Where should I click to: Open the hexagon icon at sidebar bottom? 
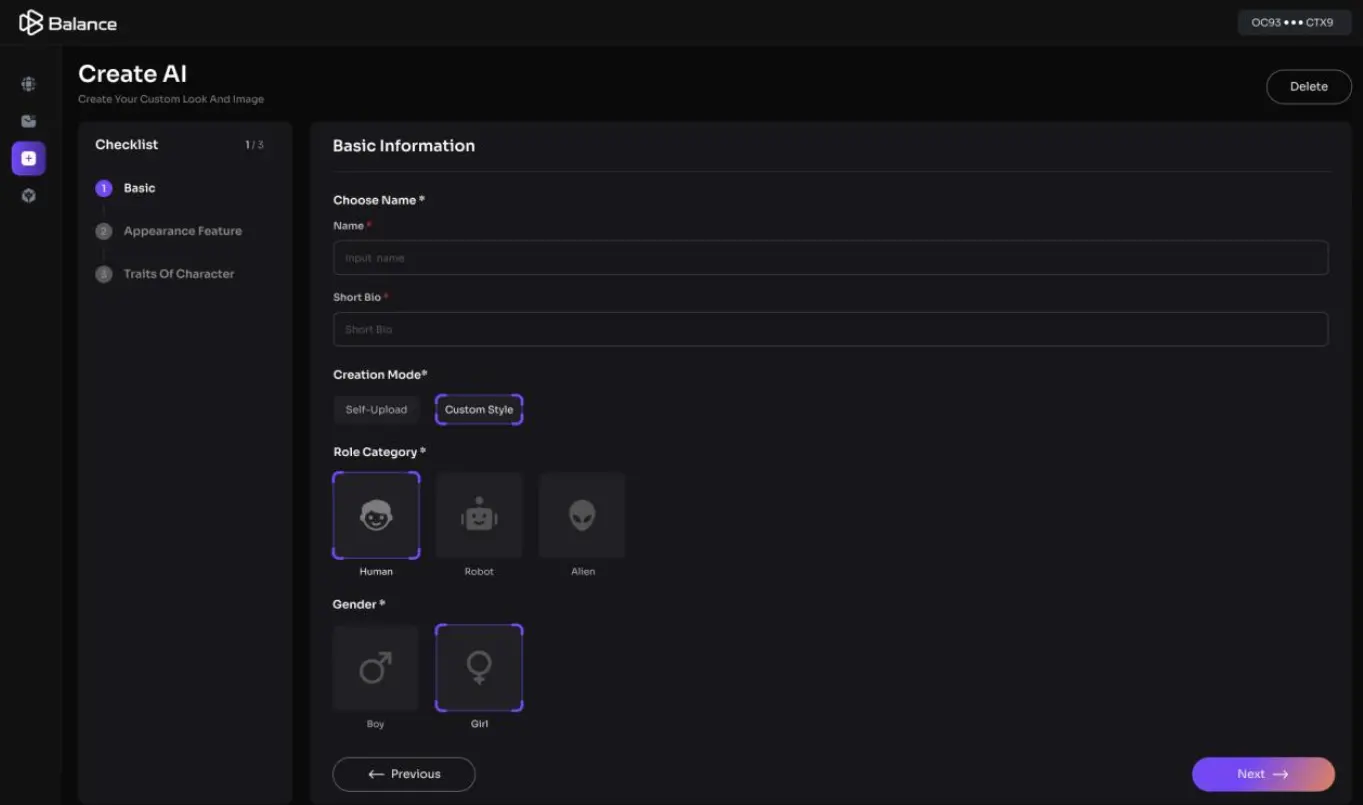tap(28, 195)
